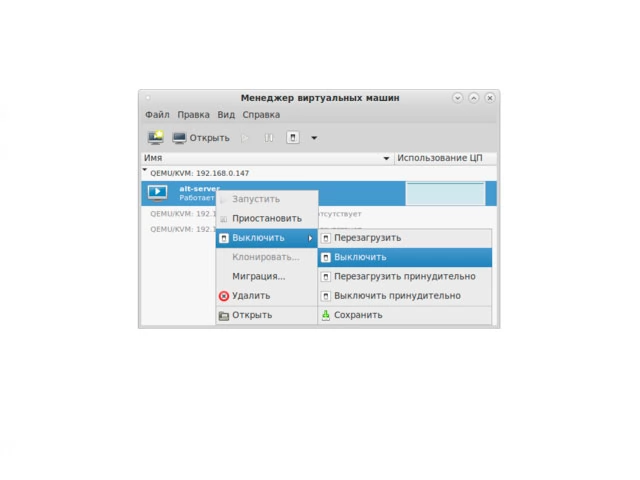Select Перезагрузить принудительно option
Viewport: 640px width, 480px height.
tap(404, 276)
